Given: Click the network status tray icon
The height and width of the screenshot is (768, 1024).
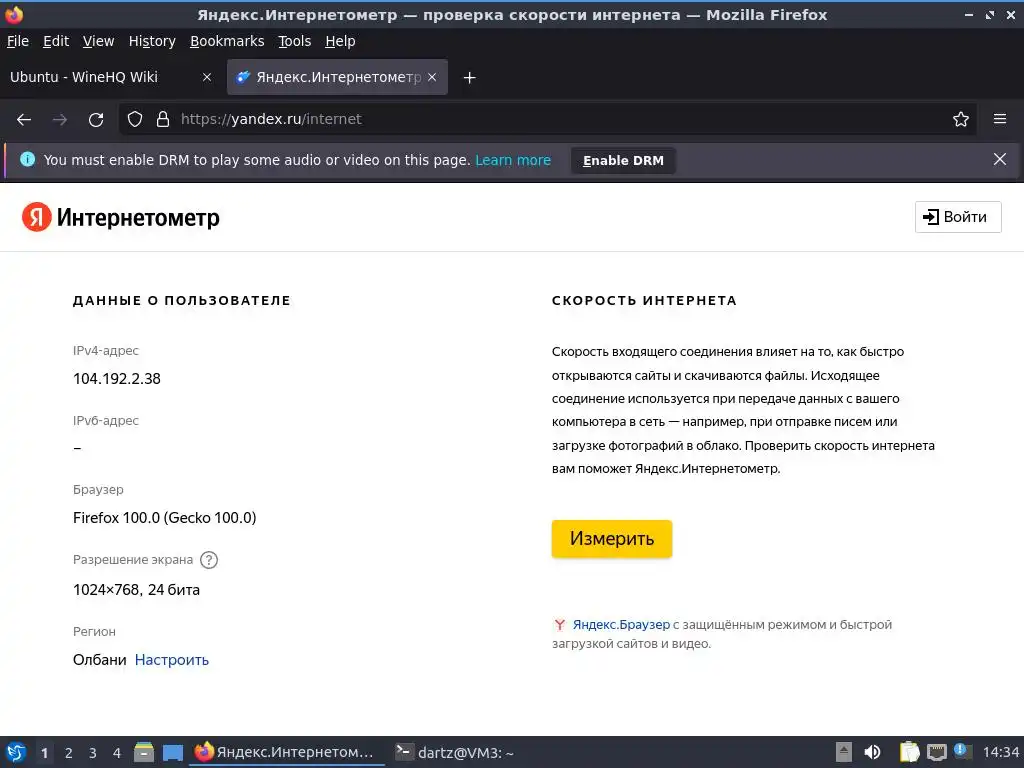Looking at the screenshot, I should click(936, 752).
